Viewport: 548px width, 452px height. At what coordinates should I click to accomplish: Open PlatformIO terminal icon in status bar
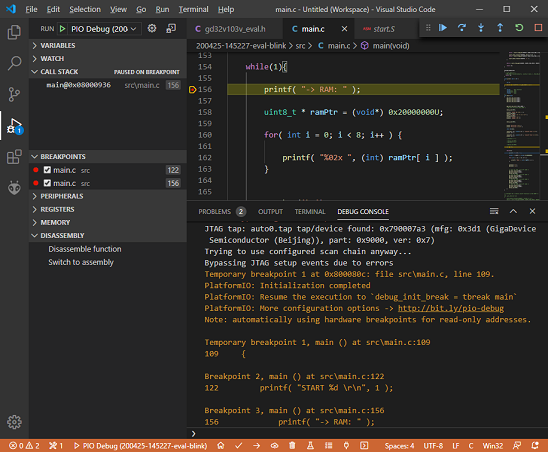(364, 445)
